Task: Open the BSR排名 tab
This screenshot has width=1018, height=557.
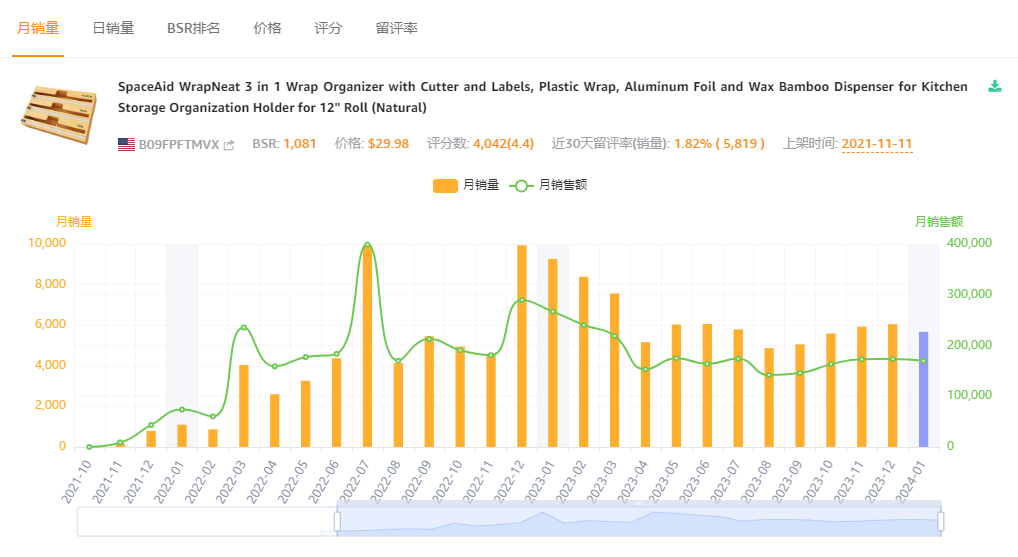Action: 193,28
